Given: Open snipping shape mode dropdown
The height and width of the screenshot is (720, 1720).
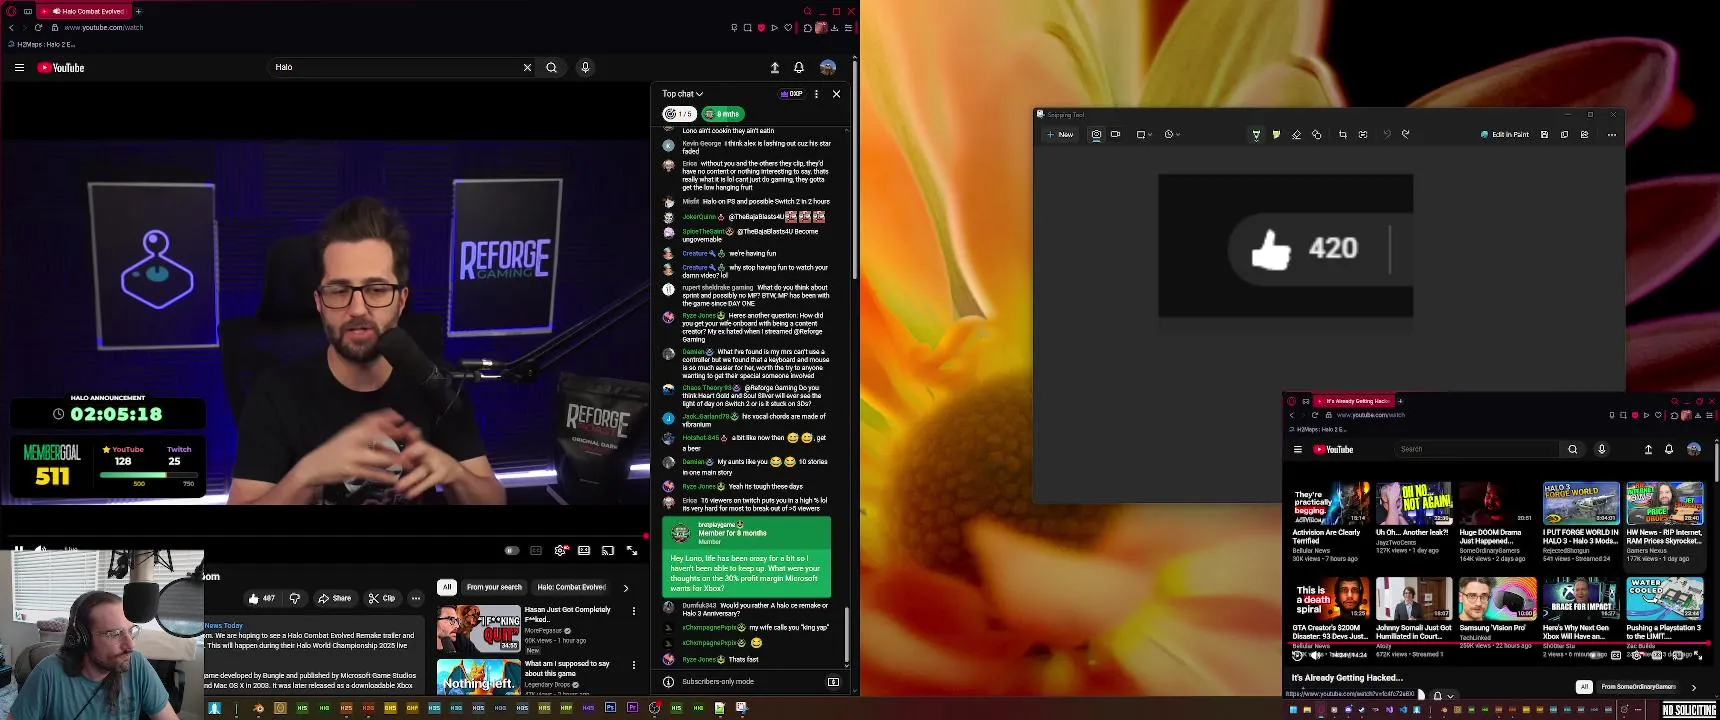Looking at the screenshot, I should click(x=1145, y=134).
